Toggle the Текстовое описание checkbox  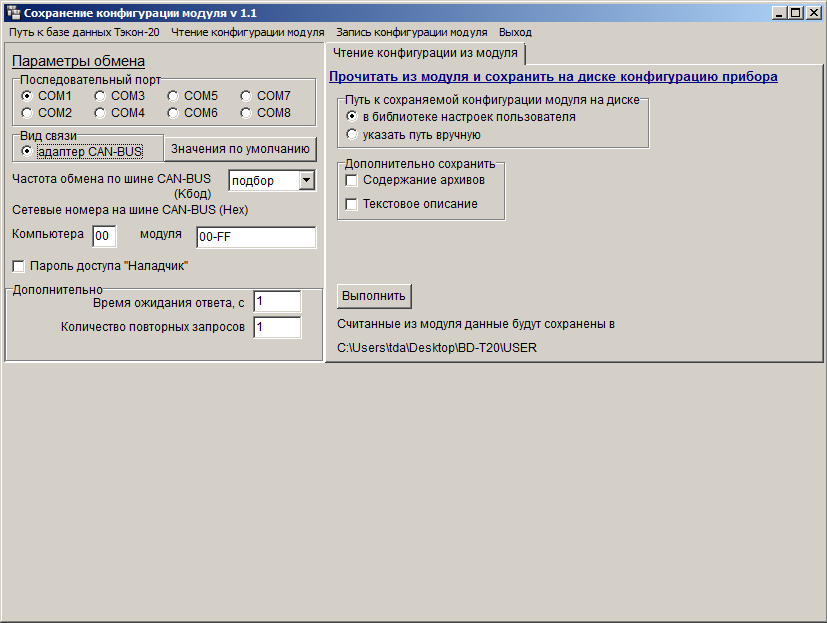click(351, 204)
